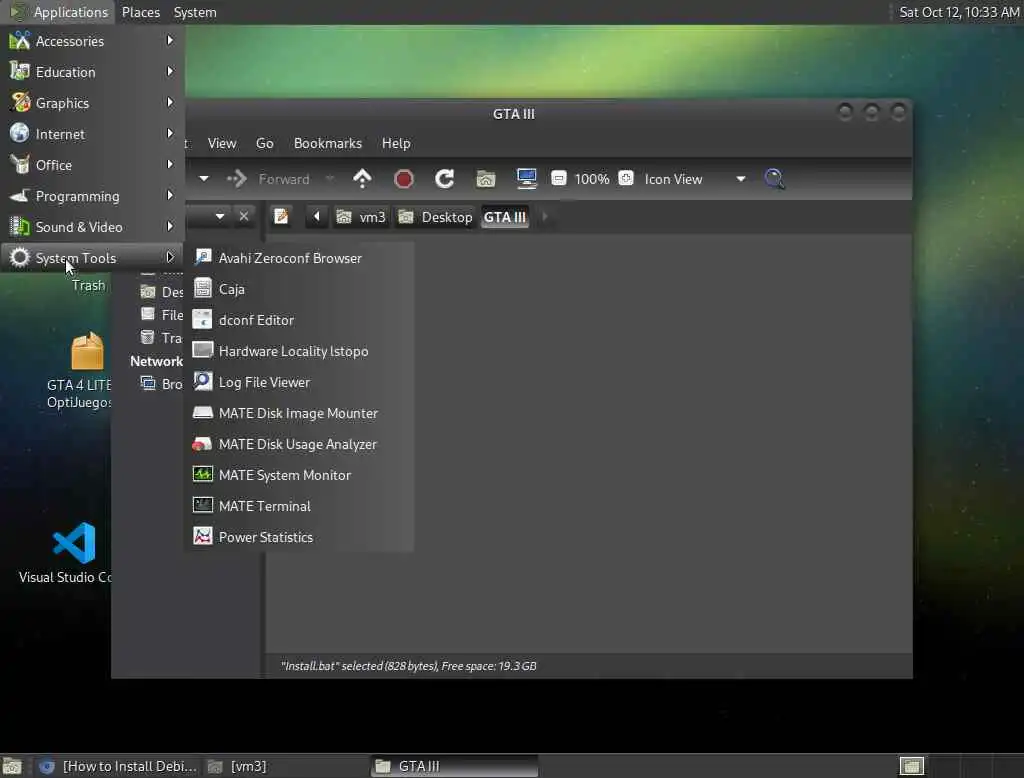Image resolution: width=1024 pixels, height=778 pixels.
Task: Click the System Tools menu entry
Action: (92, 258)
